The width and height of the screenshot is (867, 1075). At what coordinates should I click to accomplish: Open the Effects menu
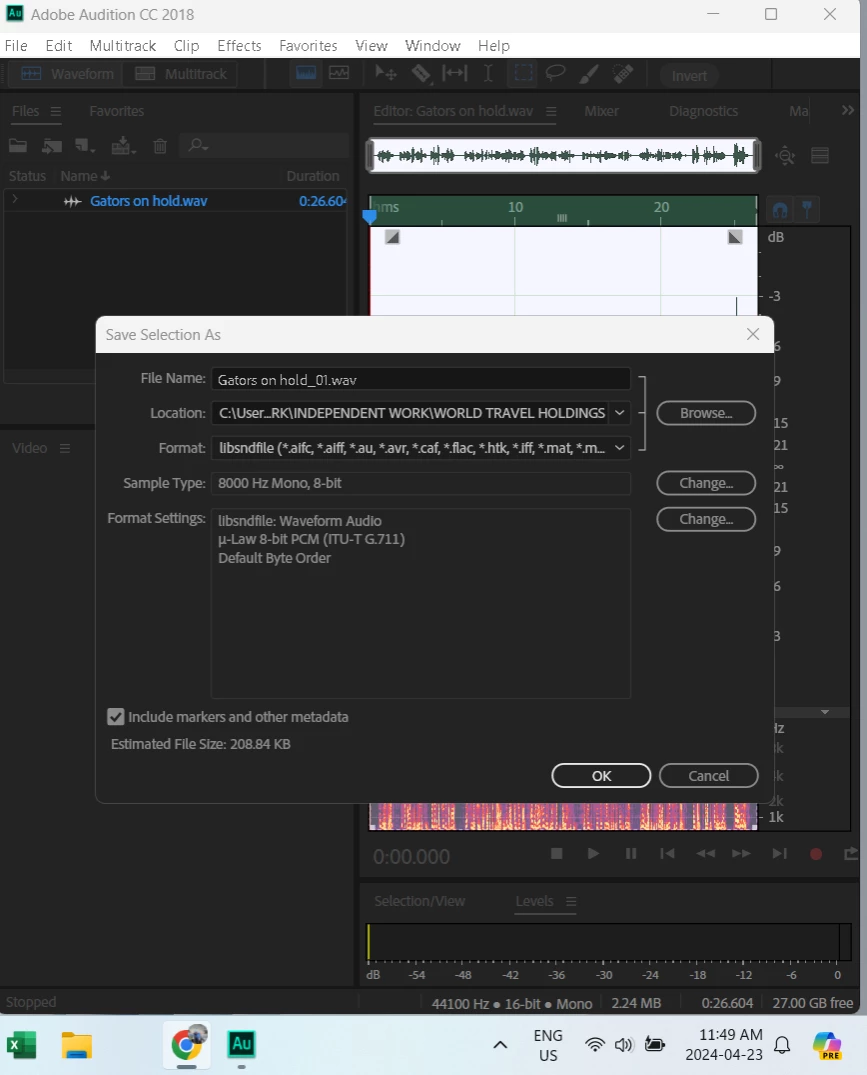pos(239,46)
